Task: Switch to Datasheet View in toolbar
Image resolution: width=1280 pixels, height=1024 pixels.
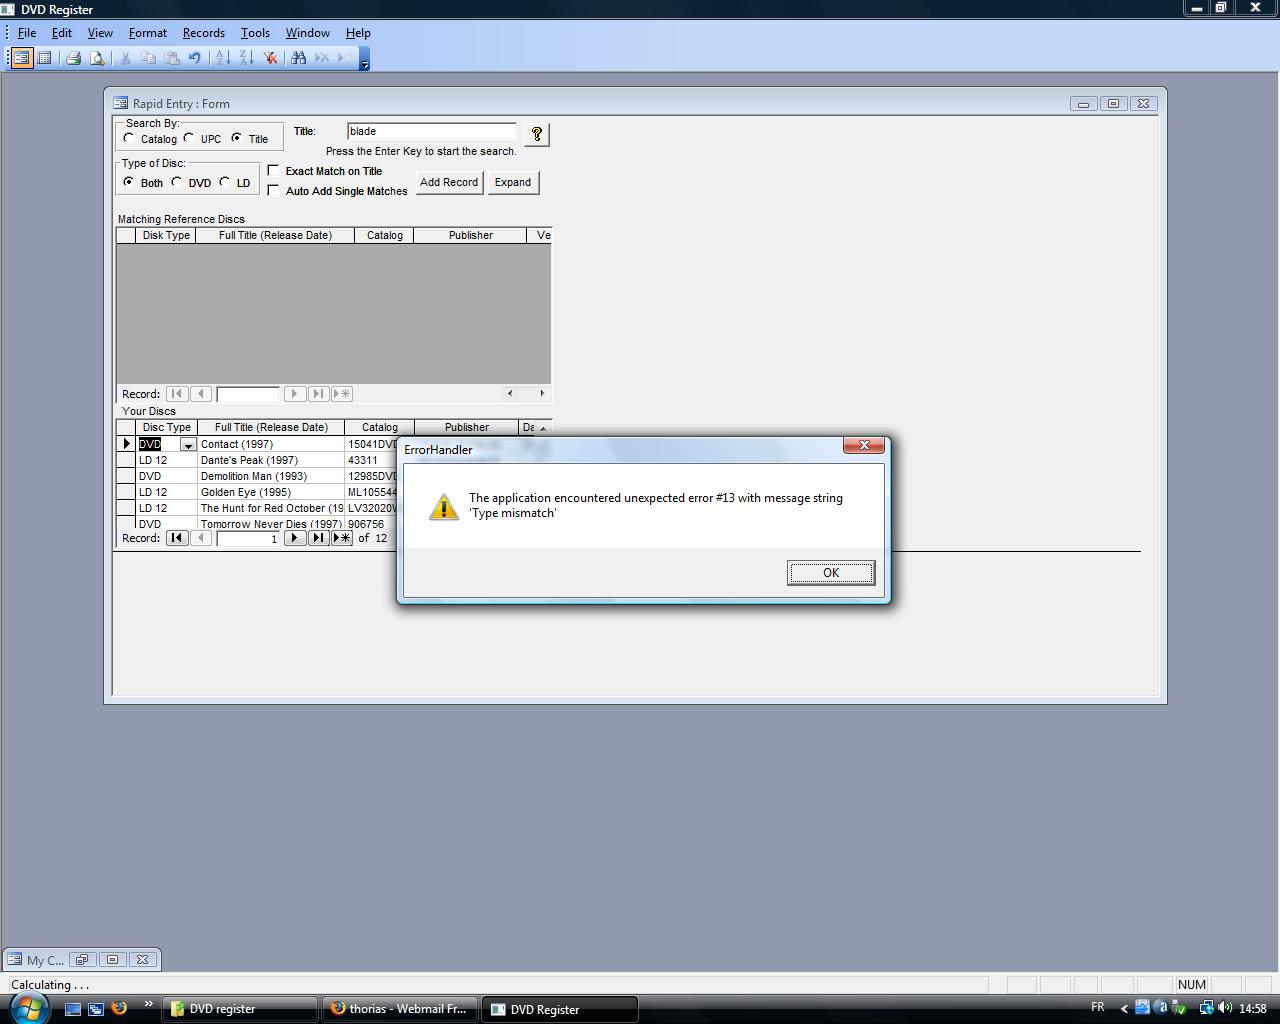Action: (x=44, y=58)
